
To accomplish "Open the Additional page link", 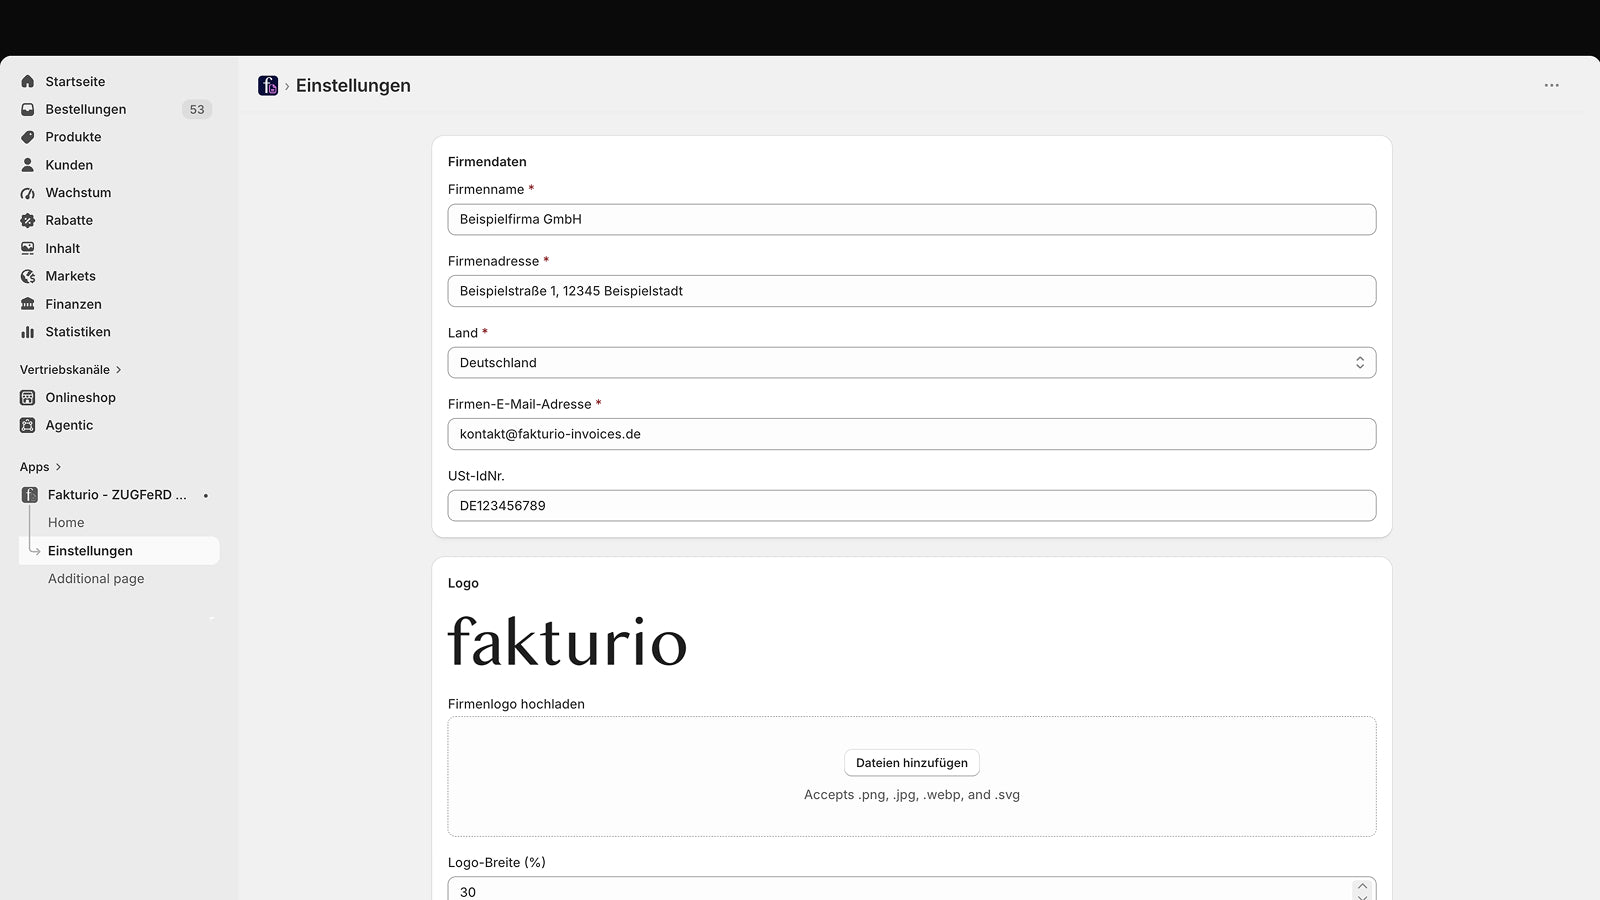I will pyautogui.click(x=96, y=579).
